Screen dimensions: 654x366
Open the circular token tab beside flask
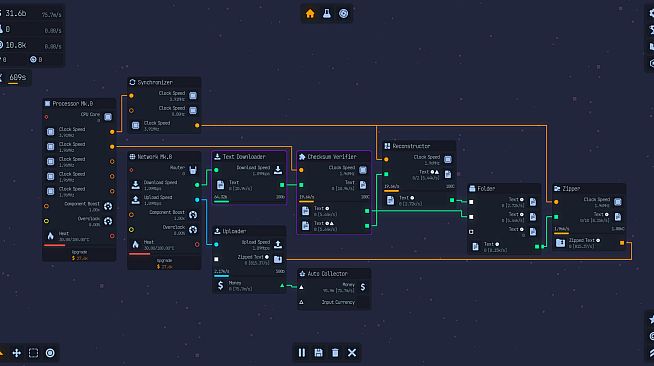(x=343, y=14)
